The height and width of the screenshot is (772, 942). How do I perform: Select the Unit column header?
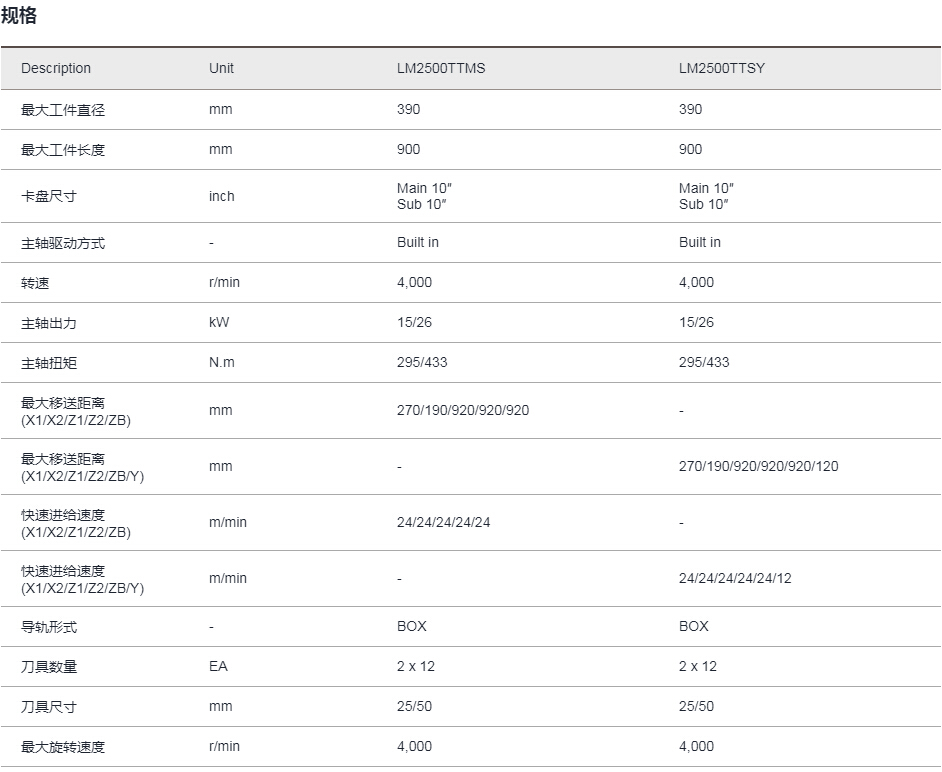pyautogui.click(x=221, y=68)
